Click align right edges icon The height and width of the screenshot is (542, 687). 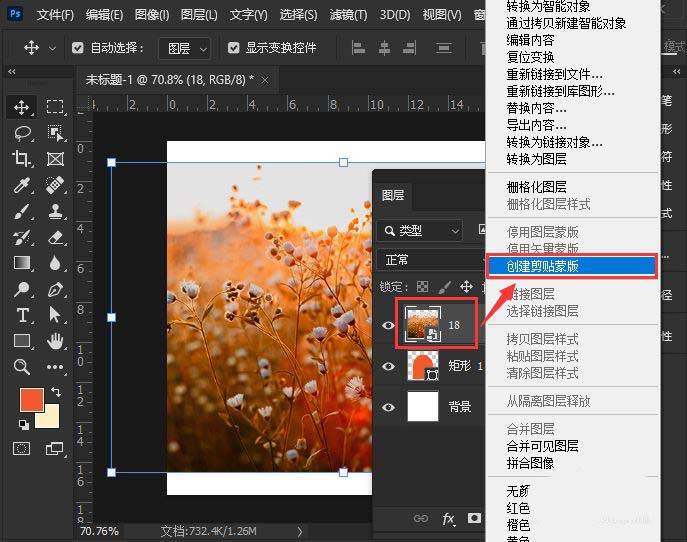click(x=409, y=48)
